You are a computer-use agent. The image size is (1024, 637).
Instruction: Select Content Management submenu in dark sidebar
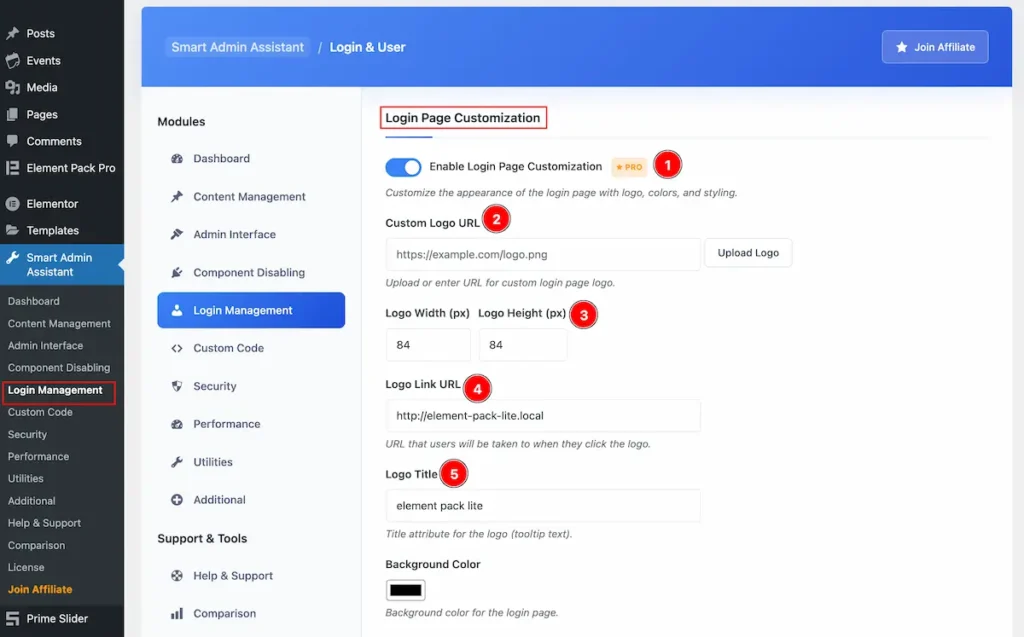click(59, 323)
